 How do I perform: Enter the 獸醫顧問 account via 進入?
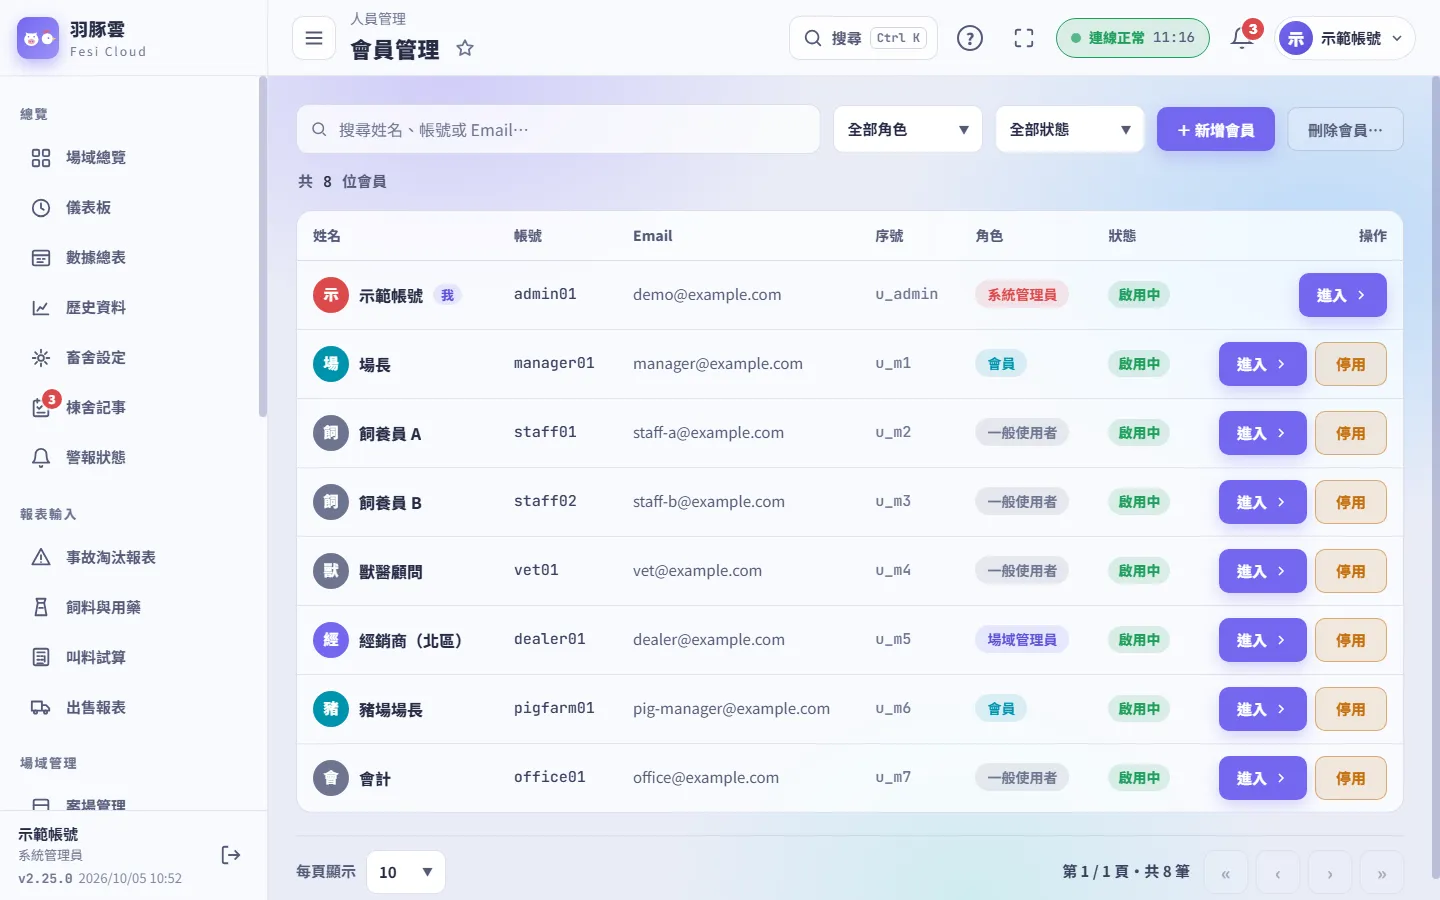coord(1262,571)
